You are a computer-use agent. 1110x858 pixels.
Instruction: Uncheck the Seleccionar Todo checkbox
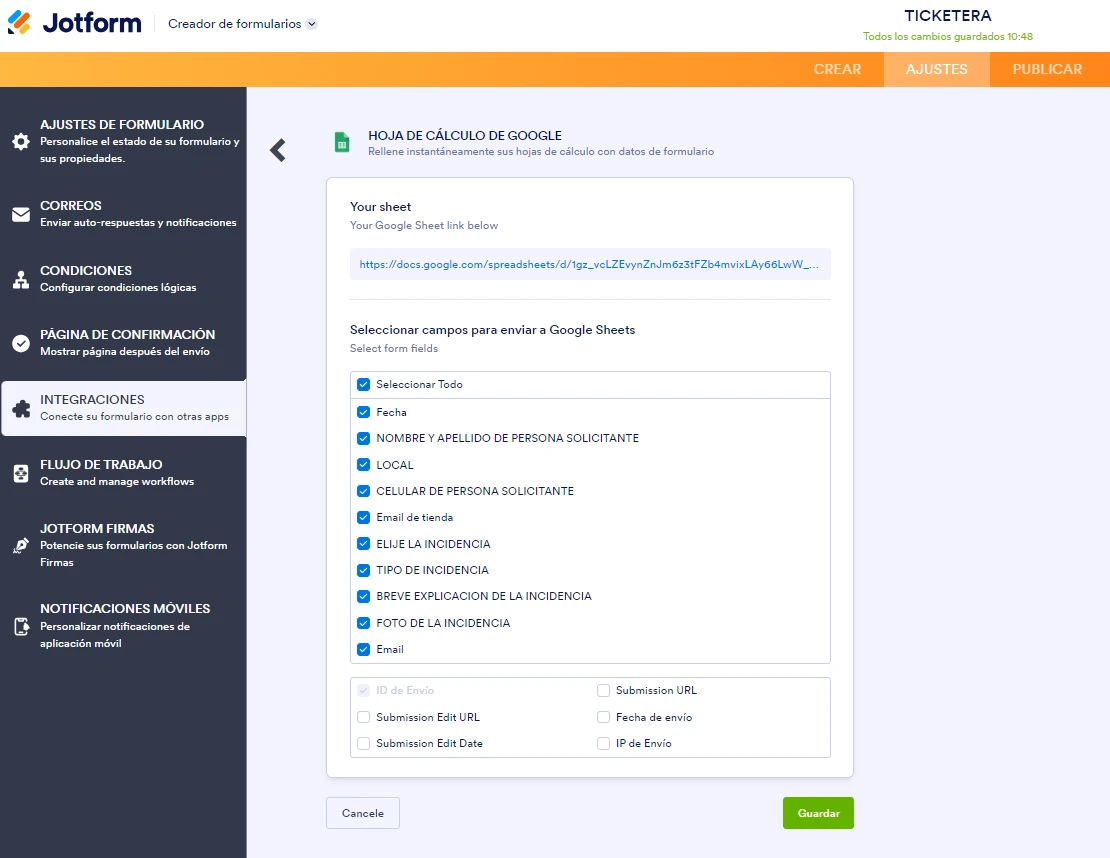(363, 384)
